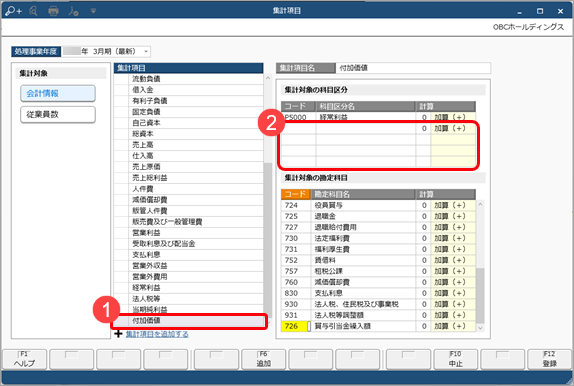Click the 集計項目を追加する link
Screen dimensions: 574x386
(x=157, y=334)
